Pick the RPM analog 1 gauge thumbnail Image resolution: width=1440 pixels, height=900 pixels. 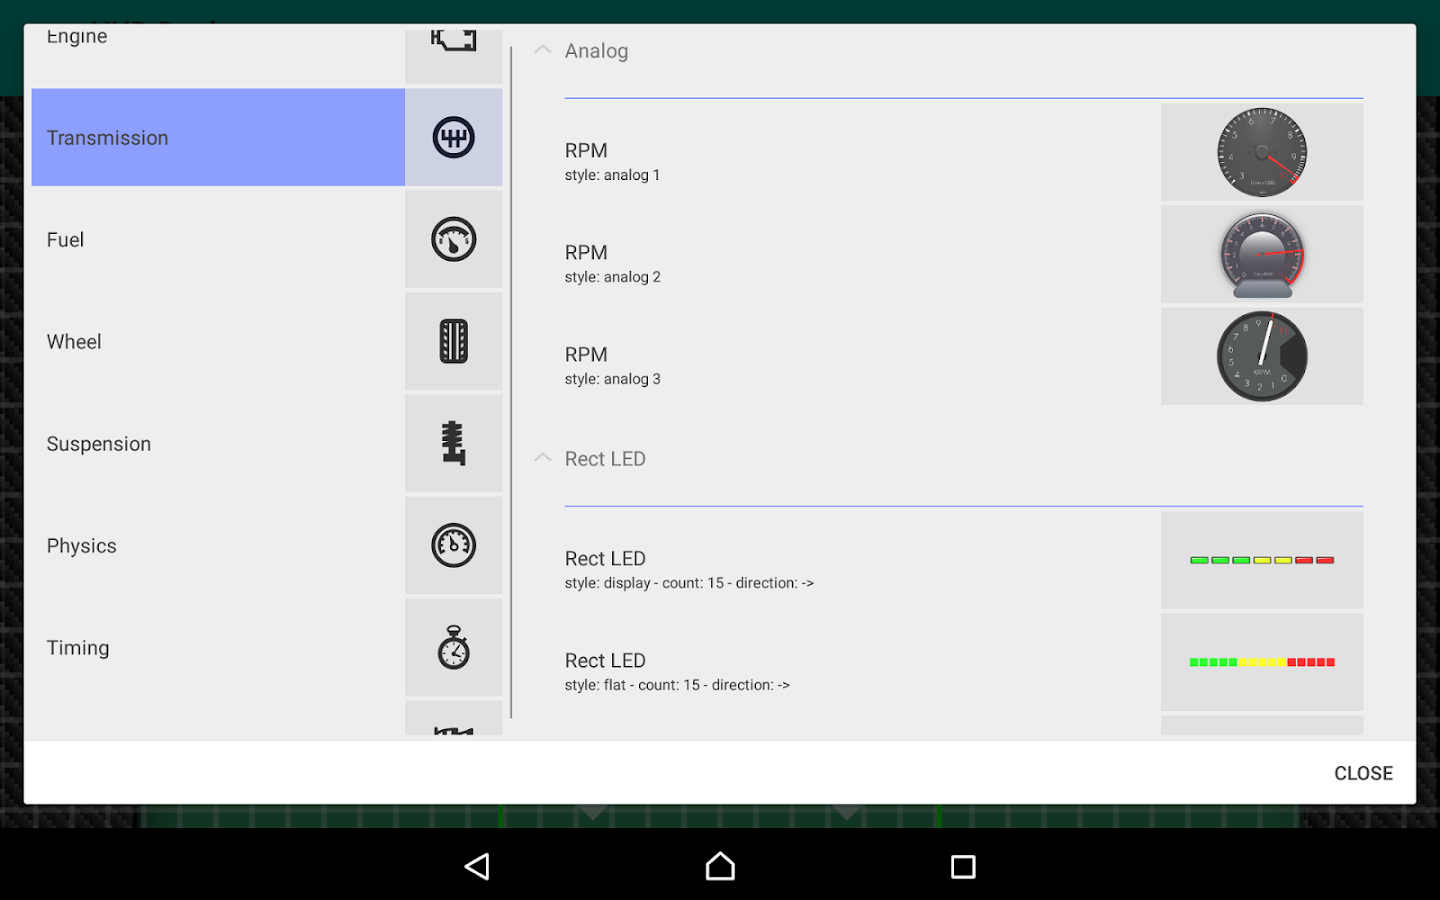pos(1262,152)
